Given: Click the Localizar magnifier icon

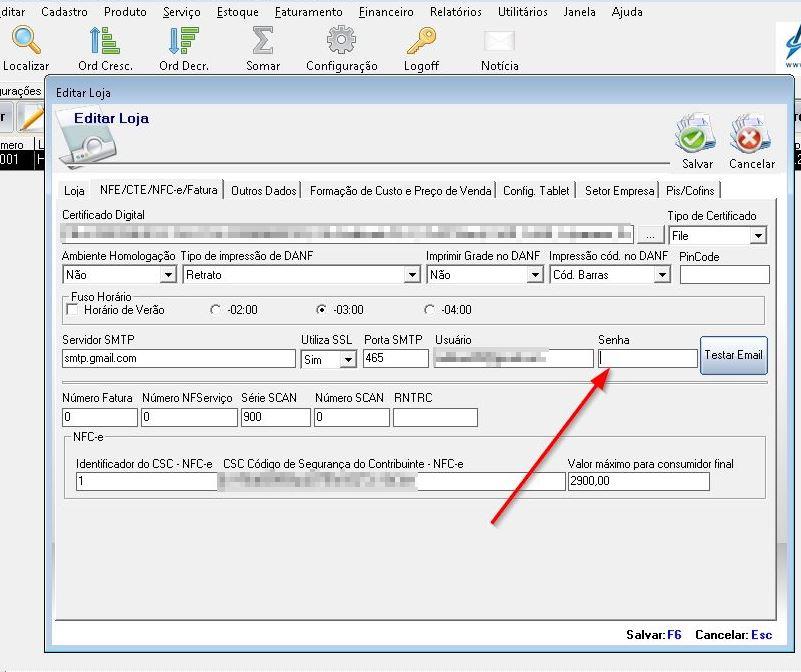Looking at the screenshot, I should click(x=26, y=40).
